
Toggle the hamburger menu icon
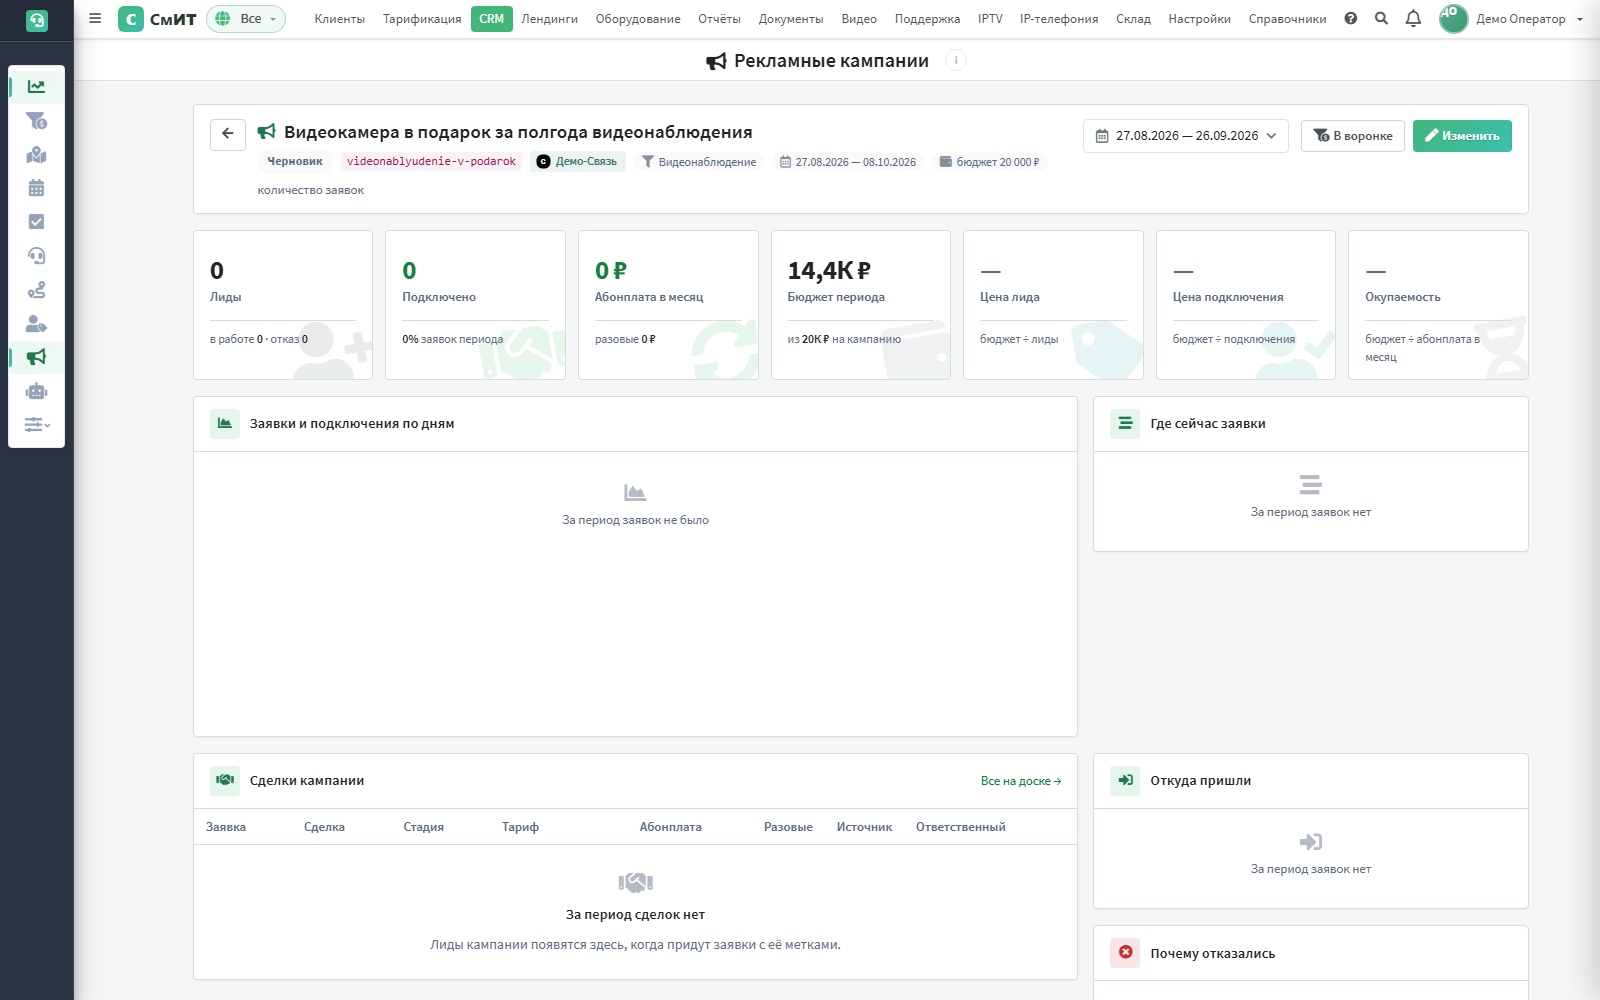click(95, 18)
